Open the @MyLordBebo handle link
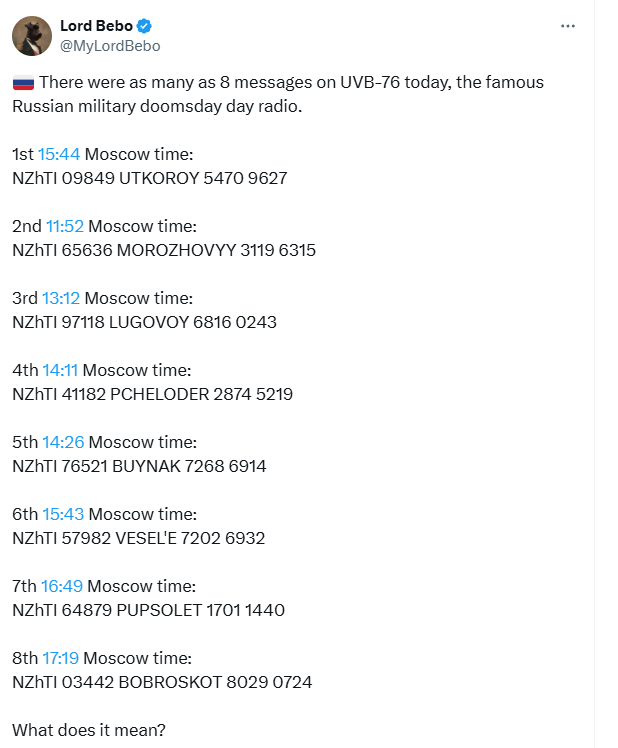Screen dimensions: 618x748 [110, 46]
